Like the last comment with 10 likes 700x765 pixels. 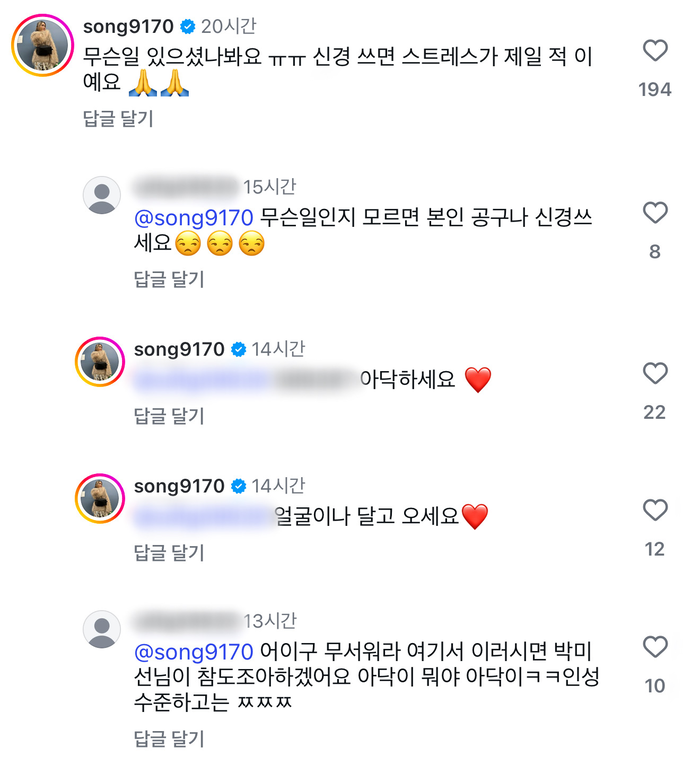(654, 646)
